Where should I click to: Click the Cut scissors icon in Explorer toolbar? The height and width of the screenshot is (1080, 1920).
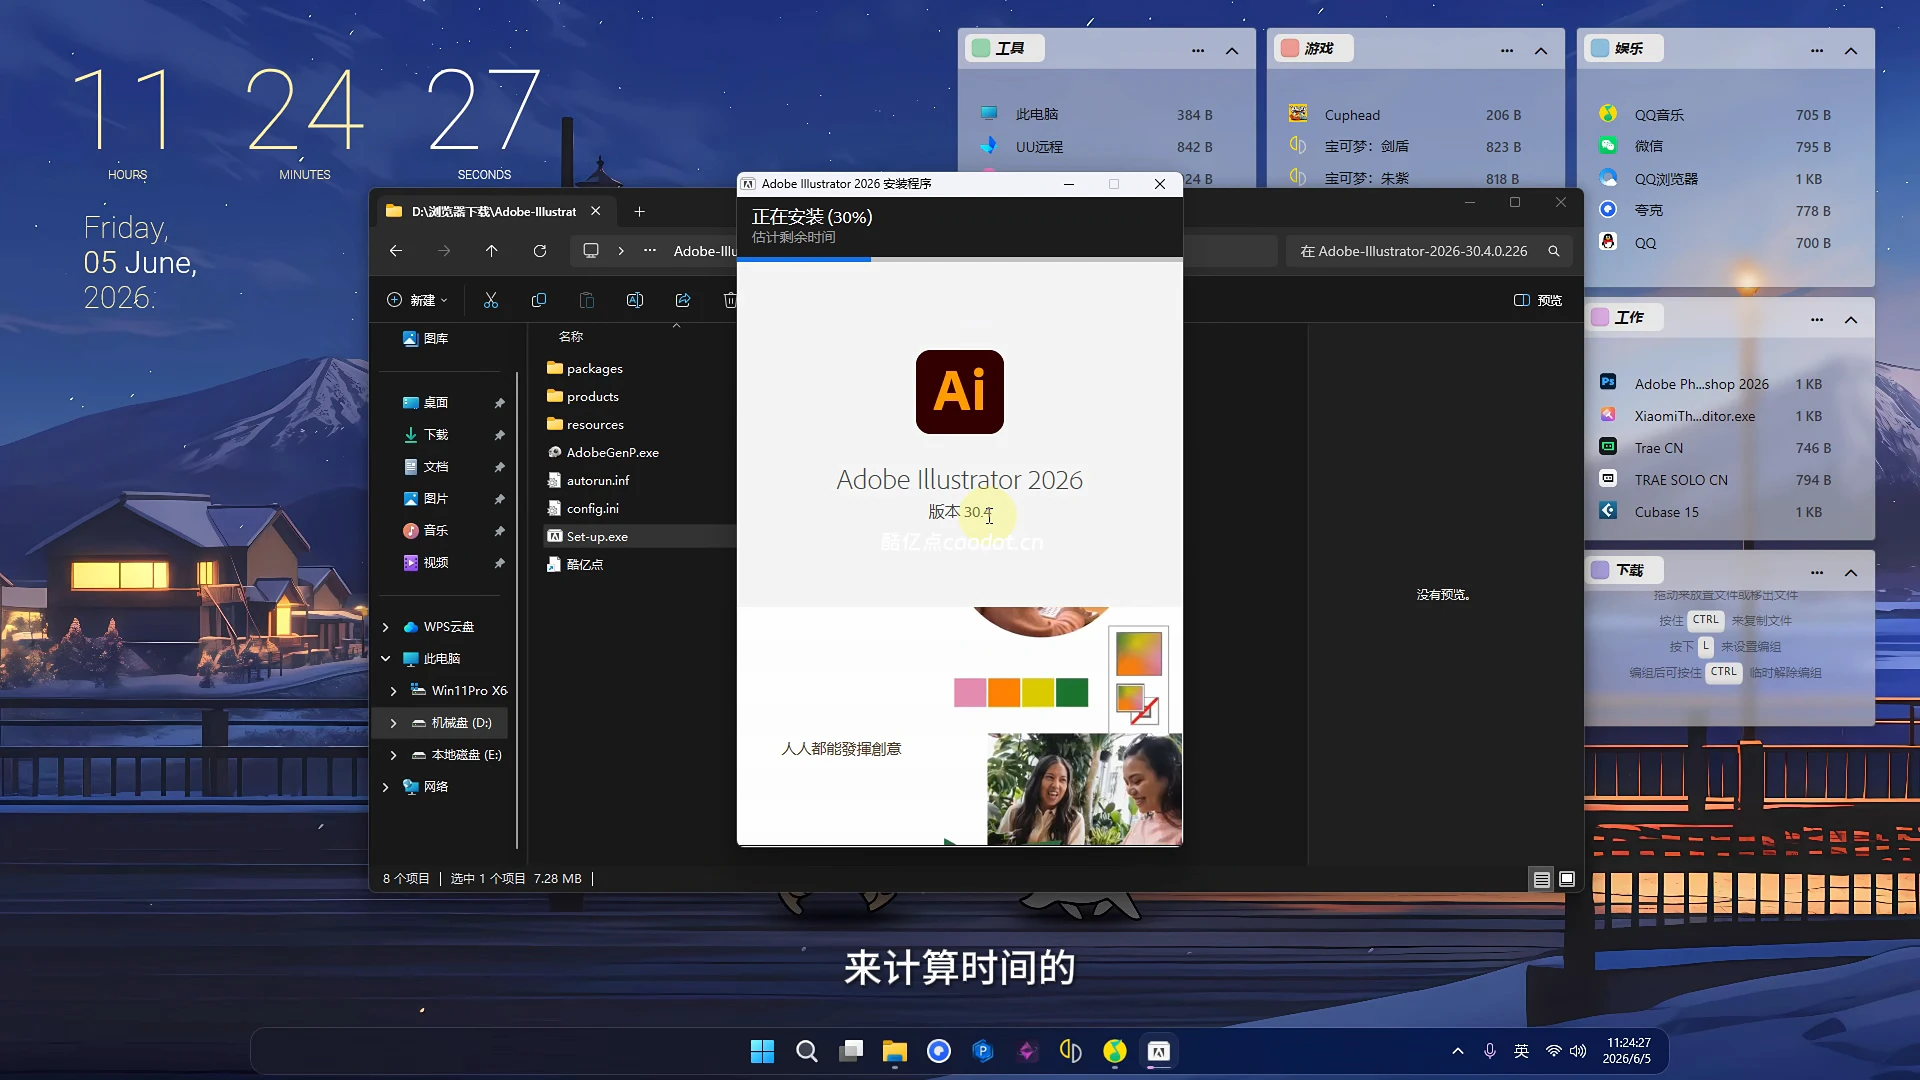pyautogui.click(x=490, y=300)
